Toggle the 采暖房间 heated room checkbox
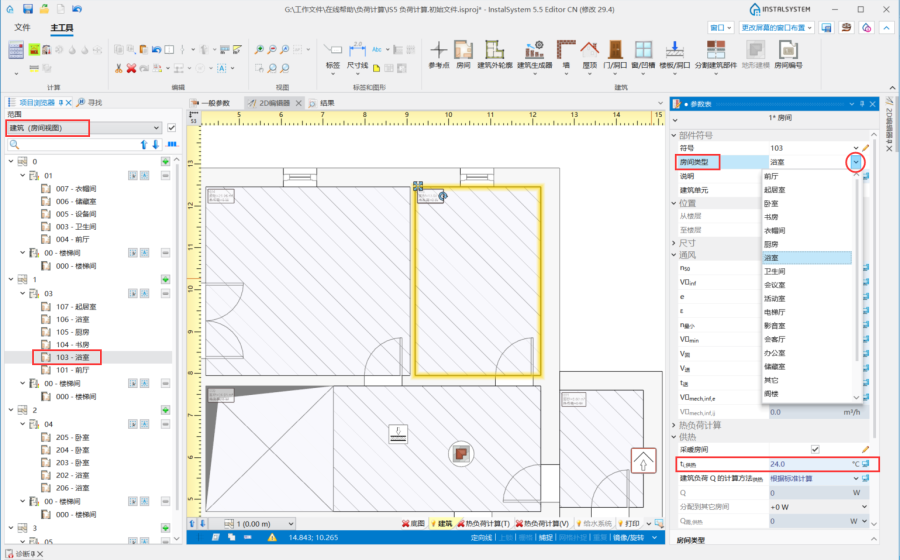Viewport: 900px width, 560px height. (x=815, y=449)
